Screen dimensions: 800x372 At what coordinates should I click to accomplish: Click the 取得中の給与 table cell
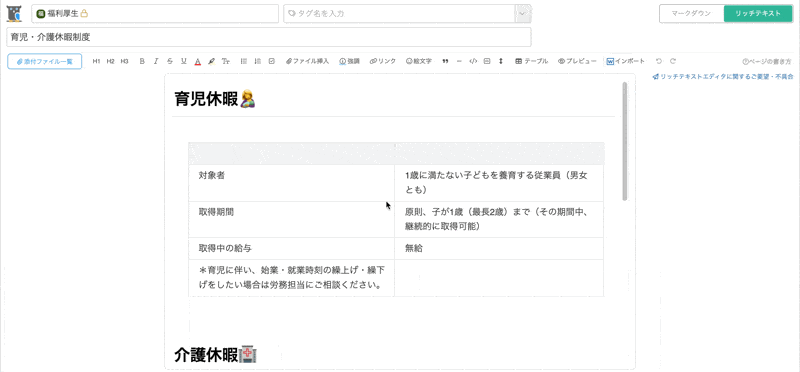click(x=291, y=249)
